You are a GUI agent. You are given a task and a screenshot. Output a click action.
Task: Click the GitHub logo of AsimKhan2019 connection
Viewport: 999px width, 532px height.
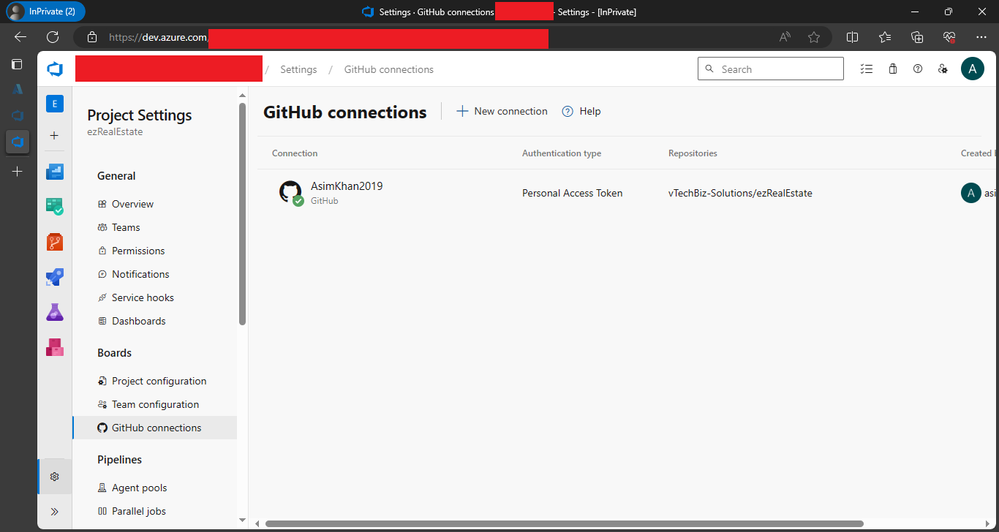pyautogui.click(x=291, y=192)
